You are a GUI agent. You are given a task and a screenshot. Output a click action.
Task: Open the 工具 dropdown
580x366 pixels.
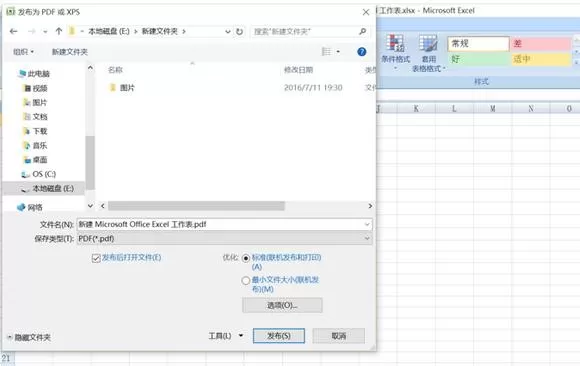point(225,336)
